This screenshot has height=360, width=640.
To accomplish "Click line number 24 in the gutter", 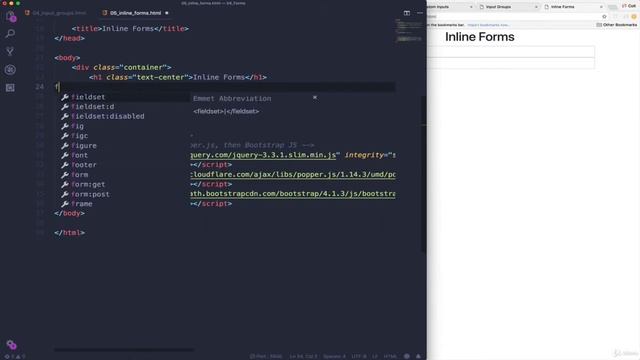I will (x=40, y=87).
